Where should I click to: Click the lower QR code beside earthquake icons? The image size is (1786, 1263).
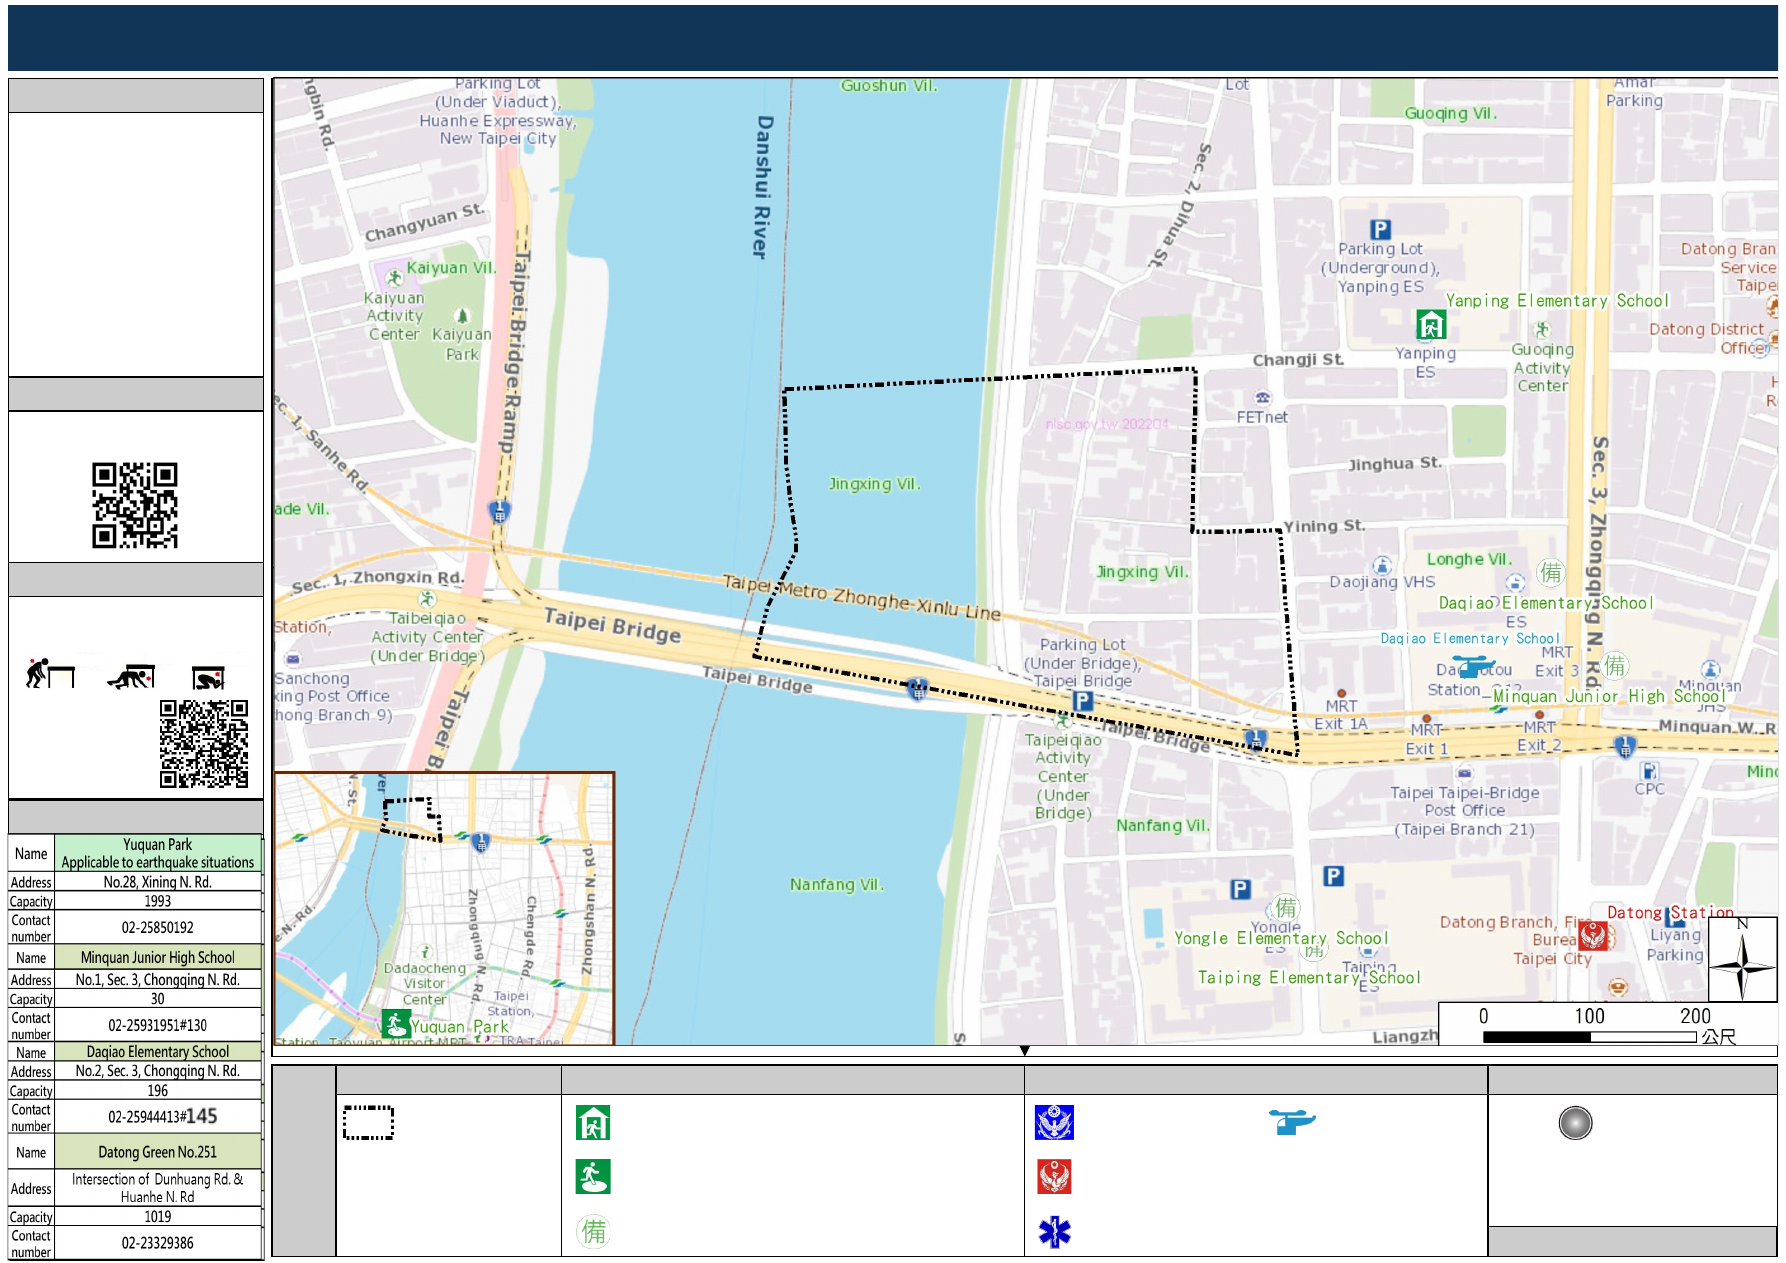coord(204,744)
